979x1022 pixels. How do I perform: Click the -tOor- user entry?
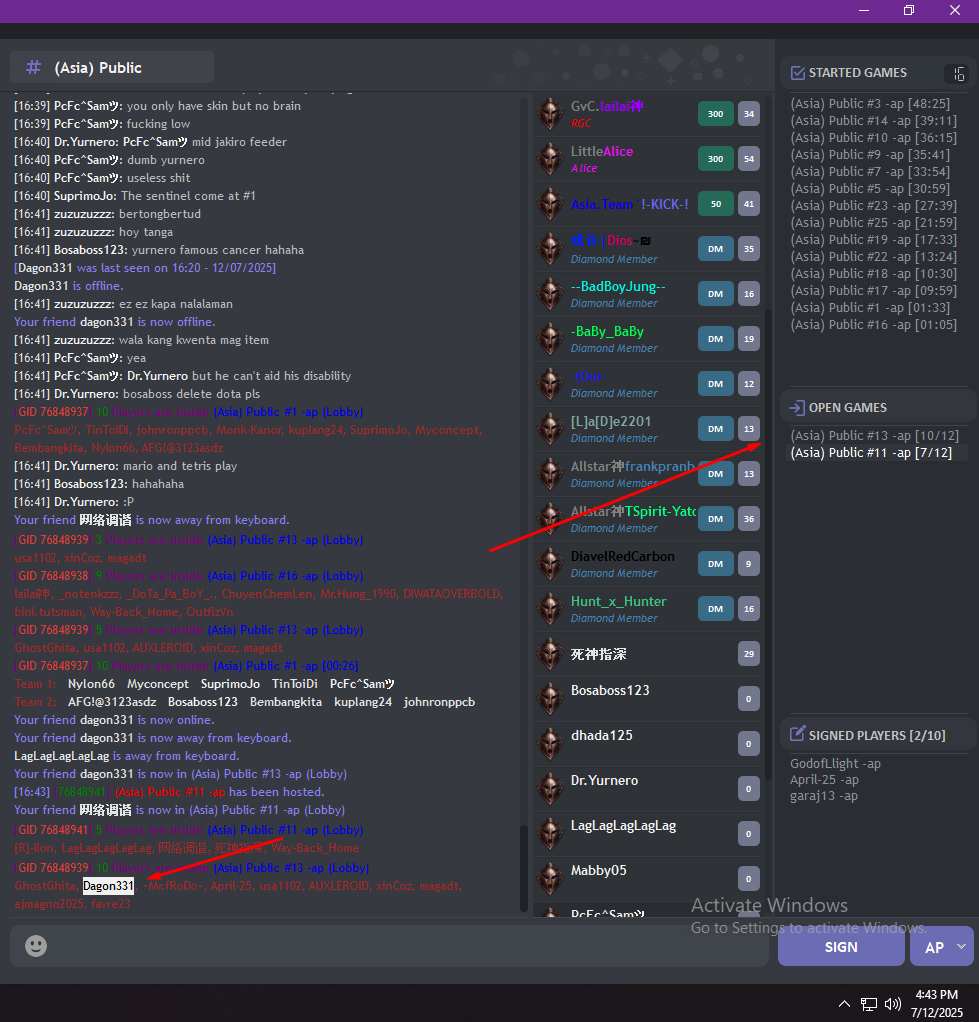tap(649, 383)
